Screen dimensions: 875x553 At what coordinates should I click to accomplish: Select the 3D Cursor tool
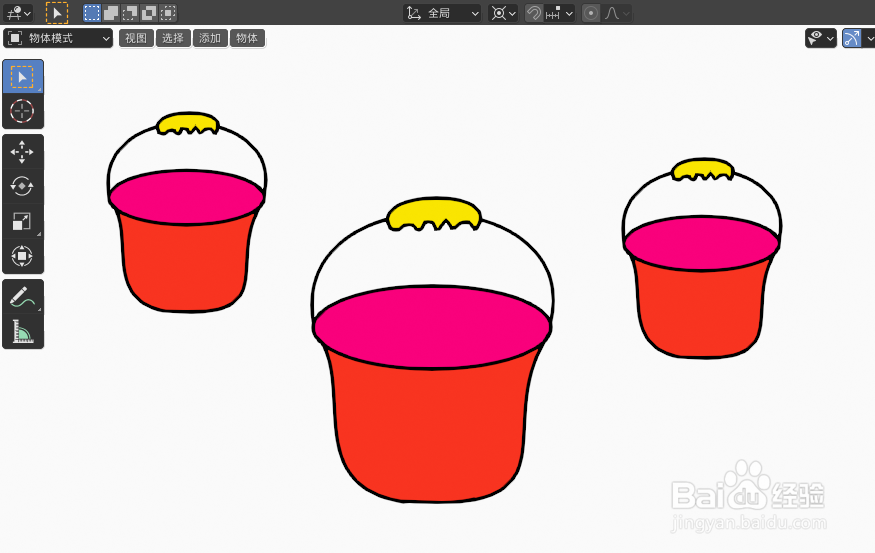click(x=23, y=111)
